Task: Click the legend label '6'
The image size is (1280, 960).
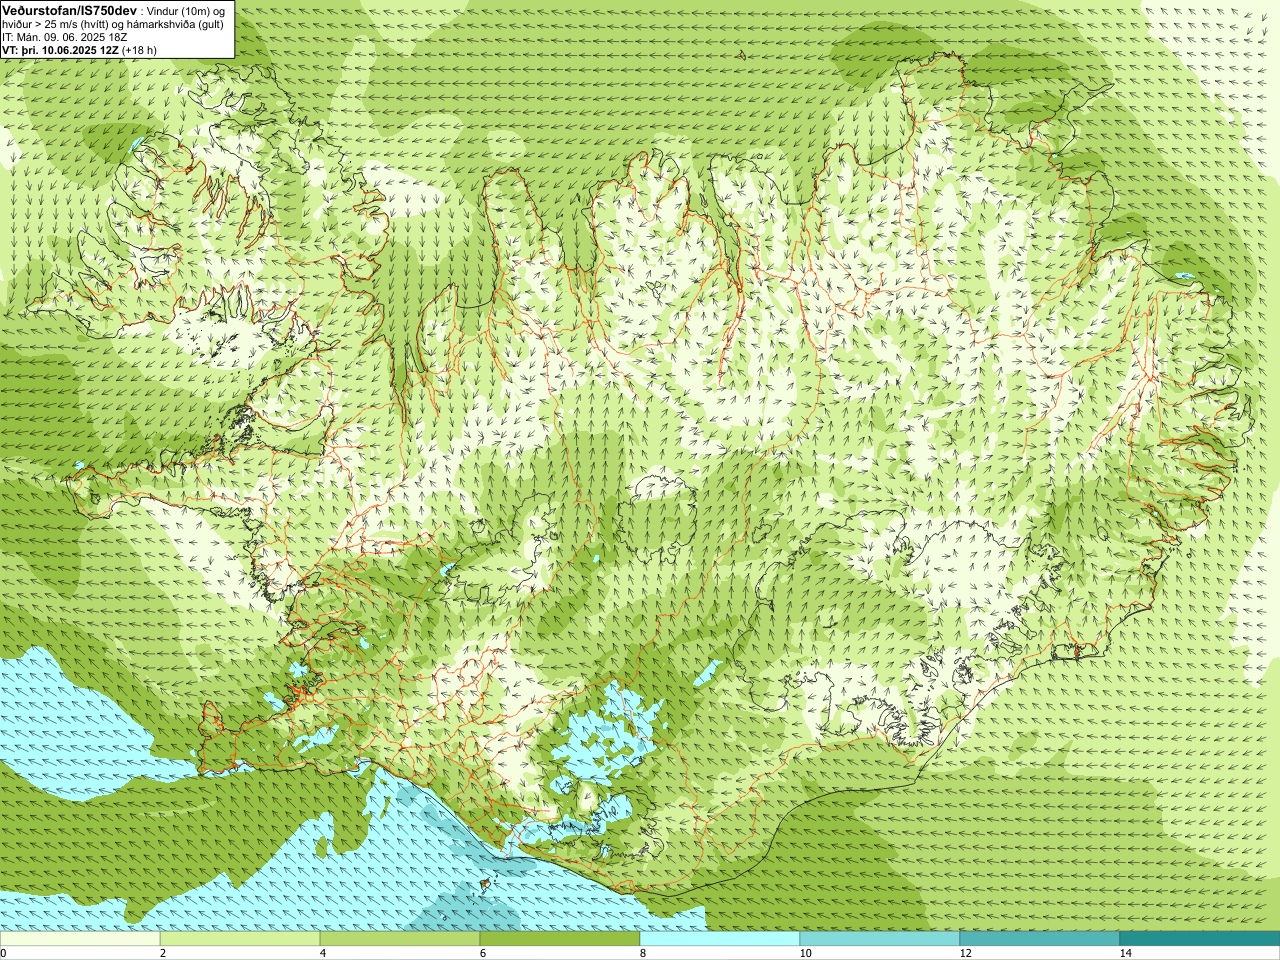Action: click(x=482, y=953)
